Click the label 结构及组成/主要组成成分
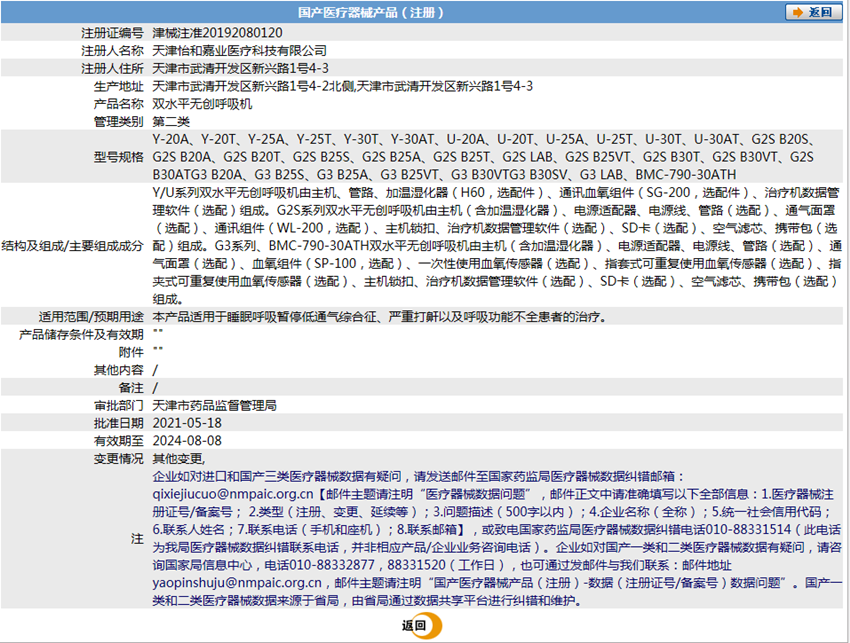The image size is (850, 643). 73,246
